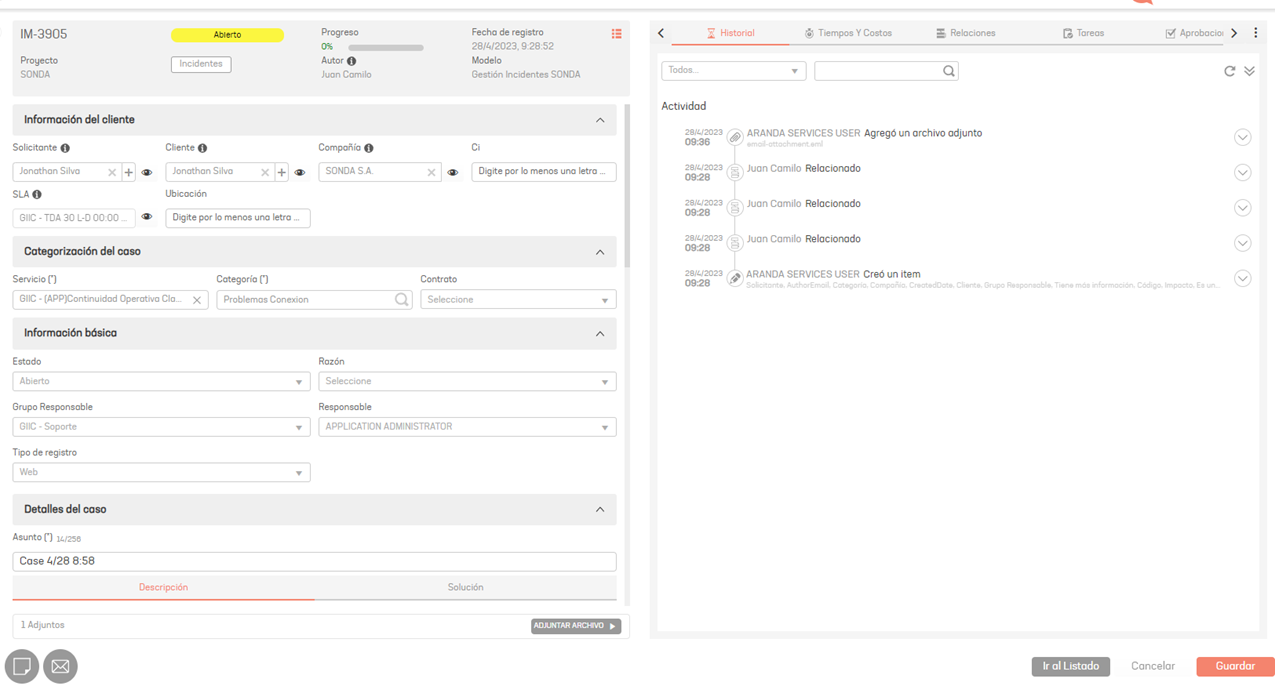This screenshot has width=1275, height=686.
Task: Switch to the Solución tab
Action: (465, 587)
